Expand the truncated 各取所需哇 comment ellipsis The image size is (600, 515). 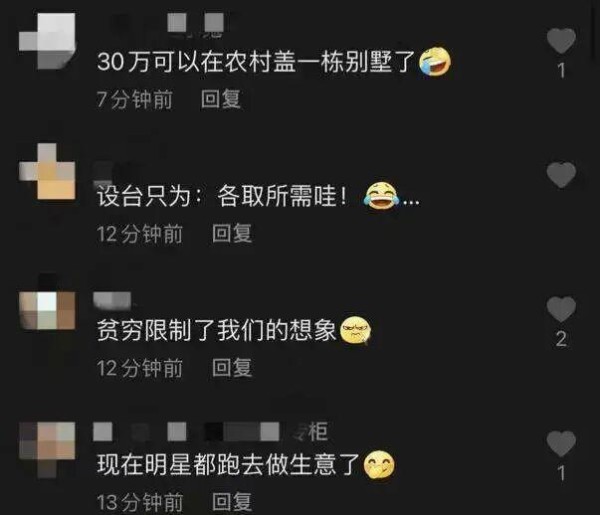[x=411, y=201]
